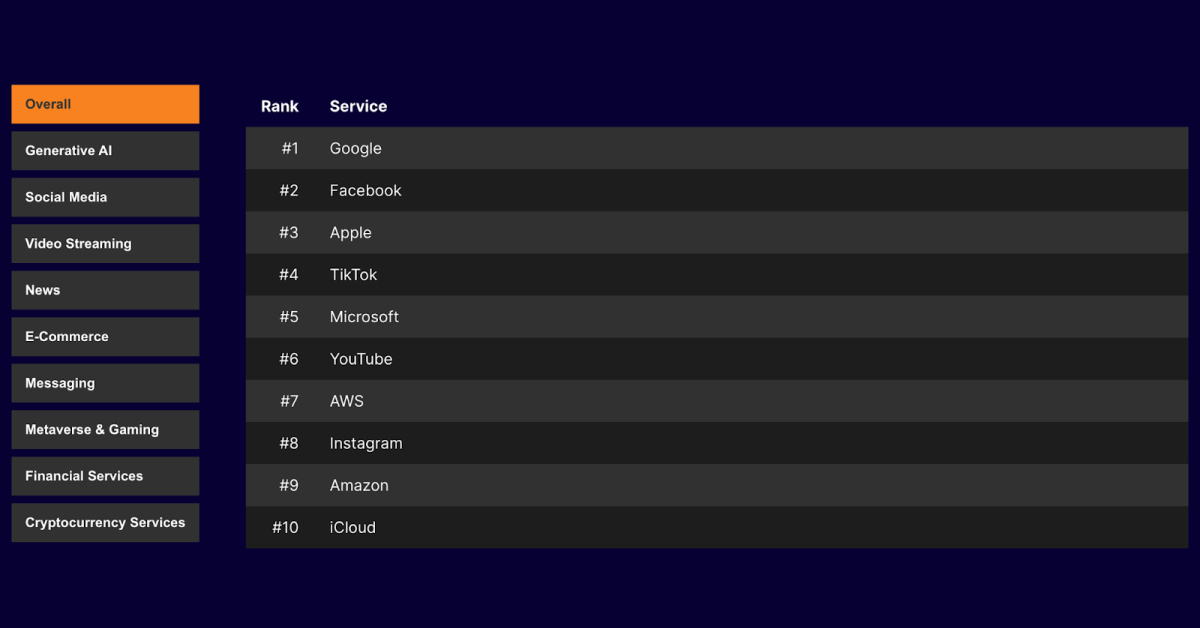View the Metaverse & Gaming tab
The image size is (1200, 628).
(105, 430)
